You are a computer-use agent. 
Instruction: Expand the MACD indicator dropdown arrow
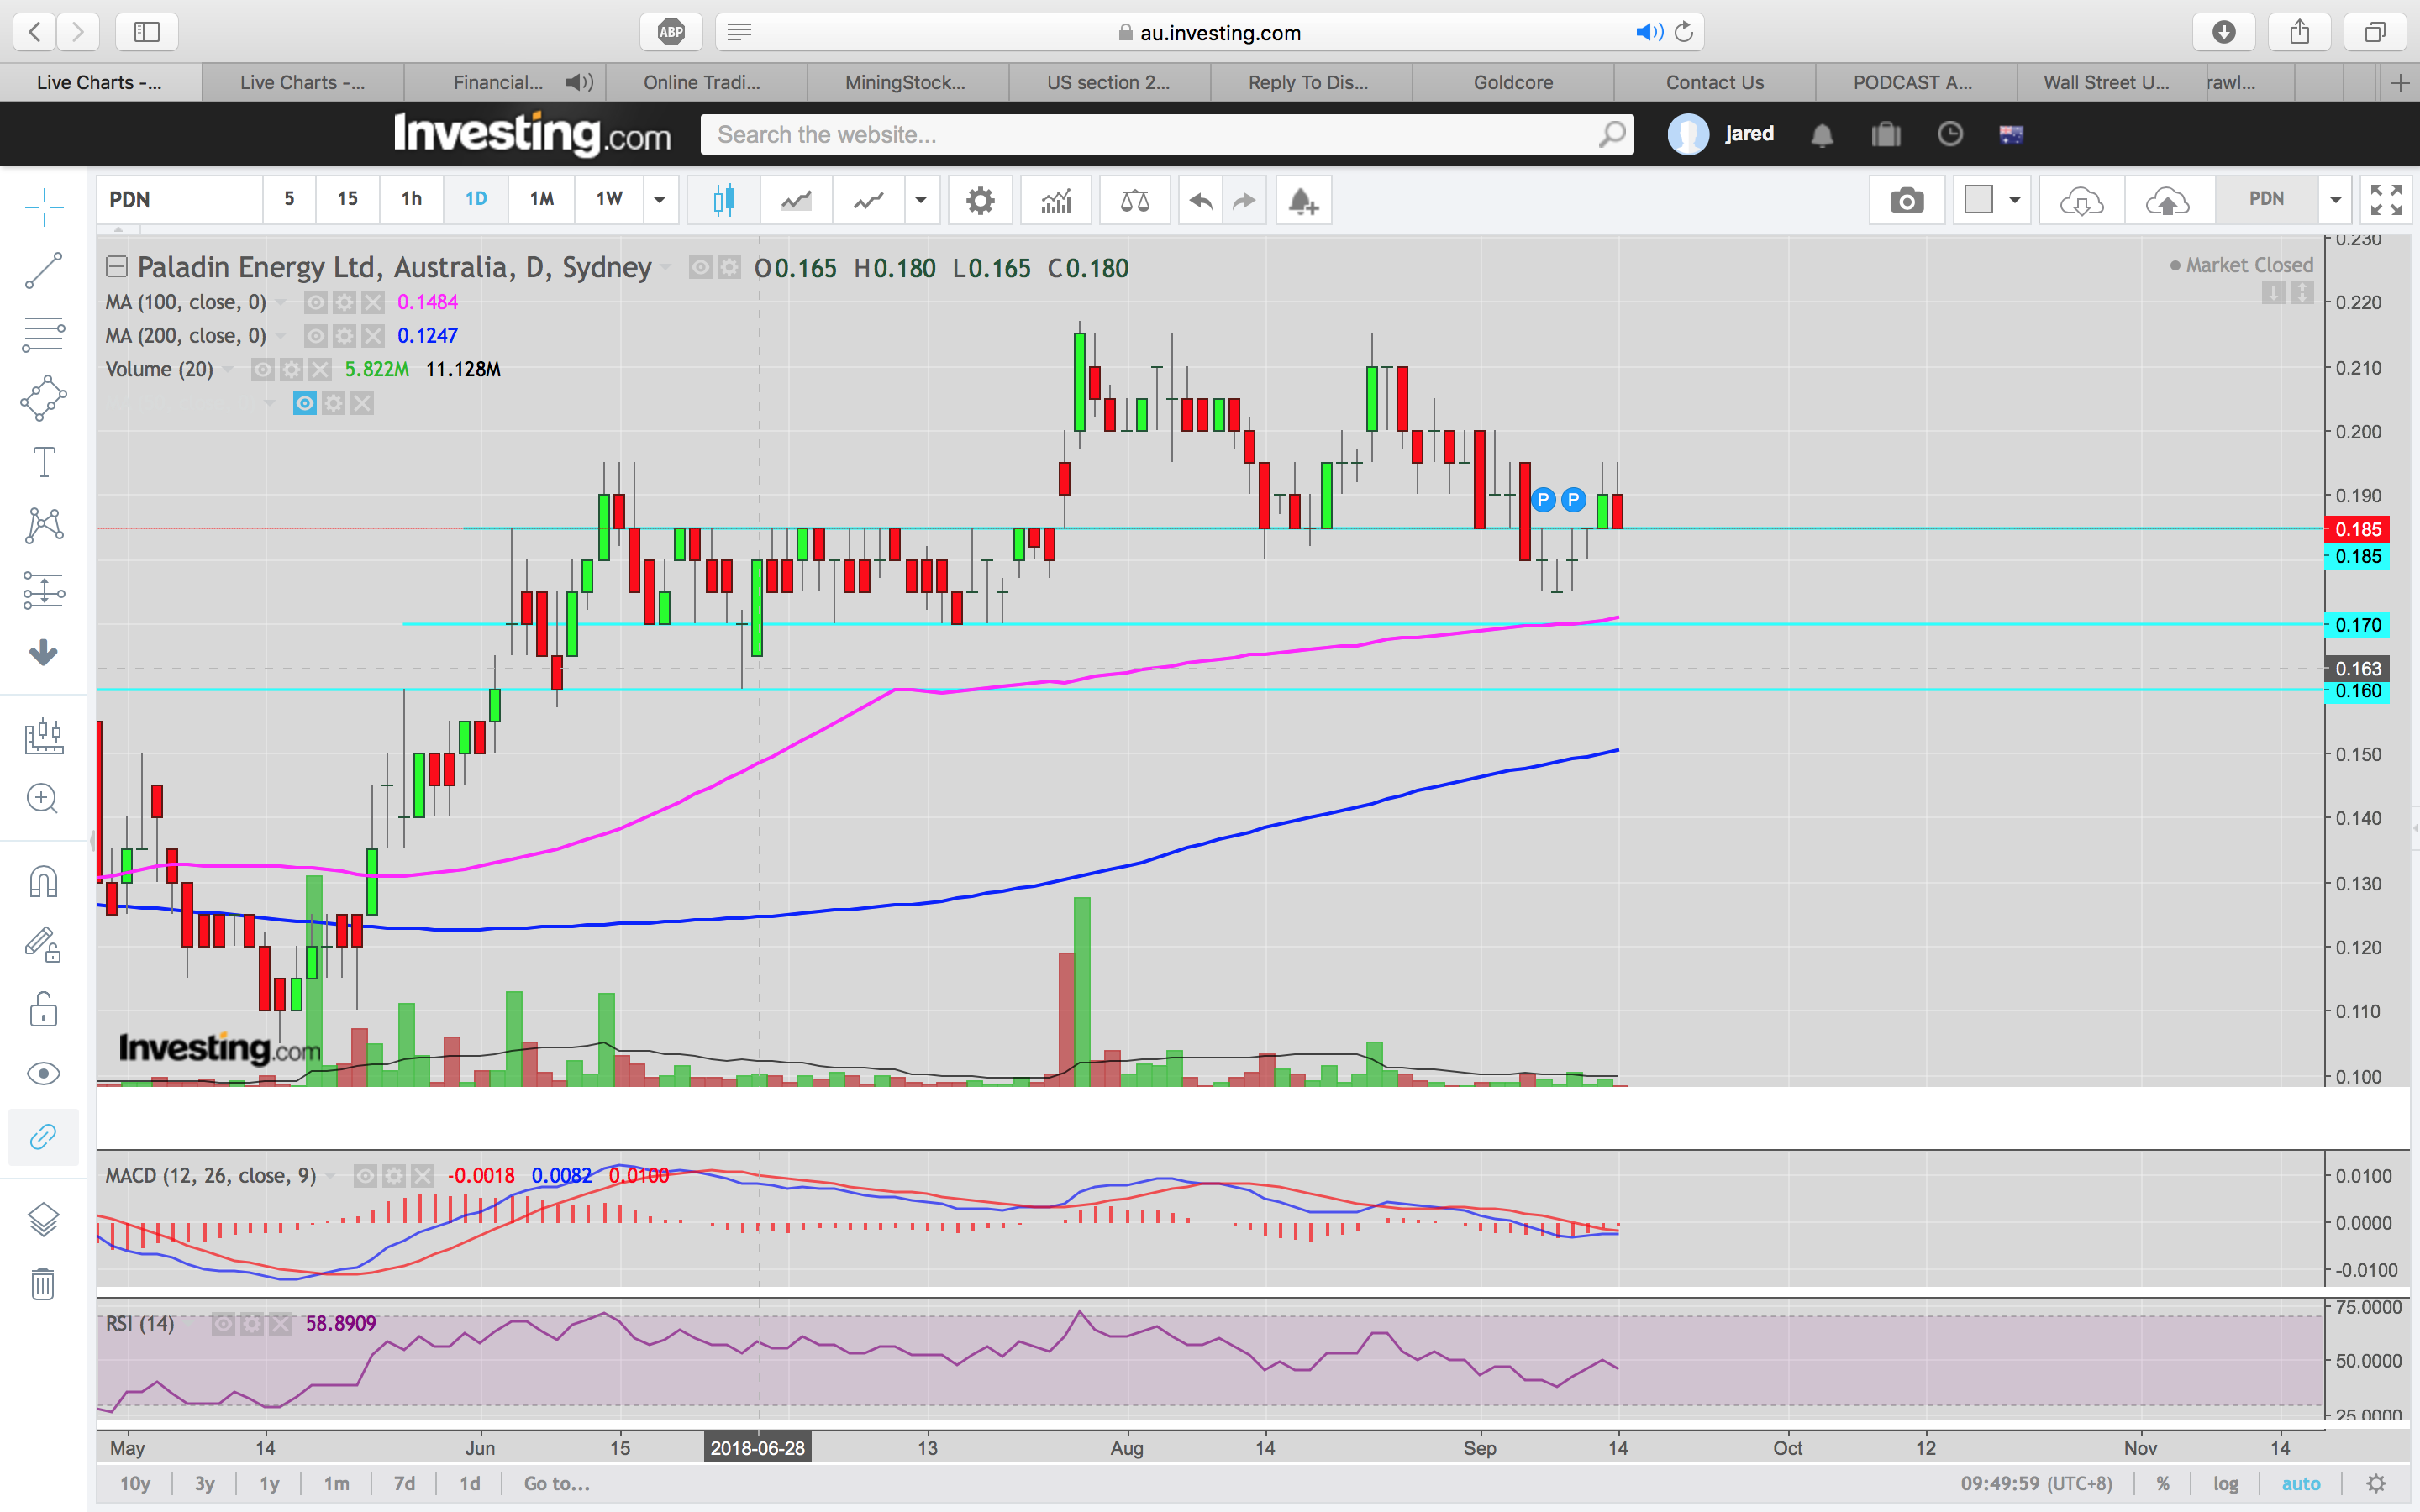tap(331, 1176)
